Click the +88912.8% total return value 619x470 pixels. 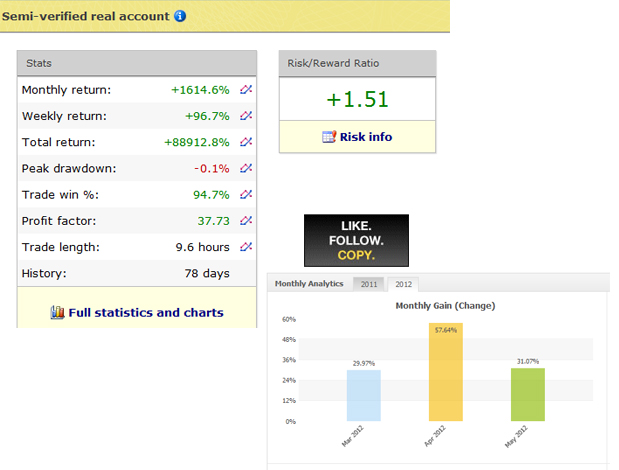197,142
